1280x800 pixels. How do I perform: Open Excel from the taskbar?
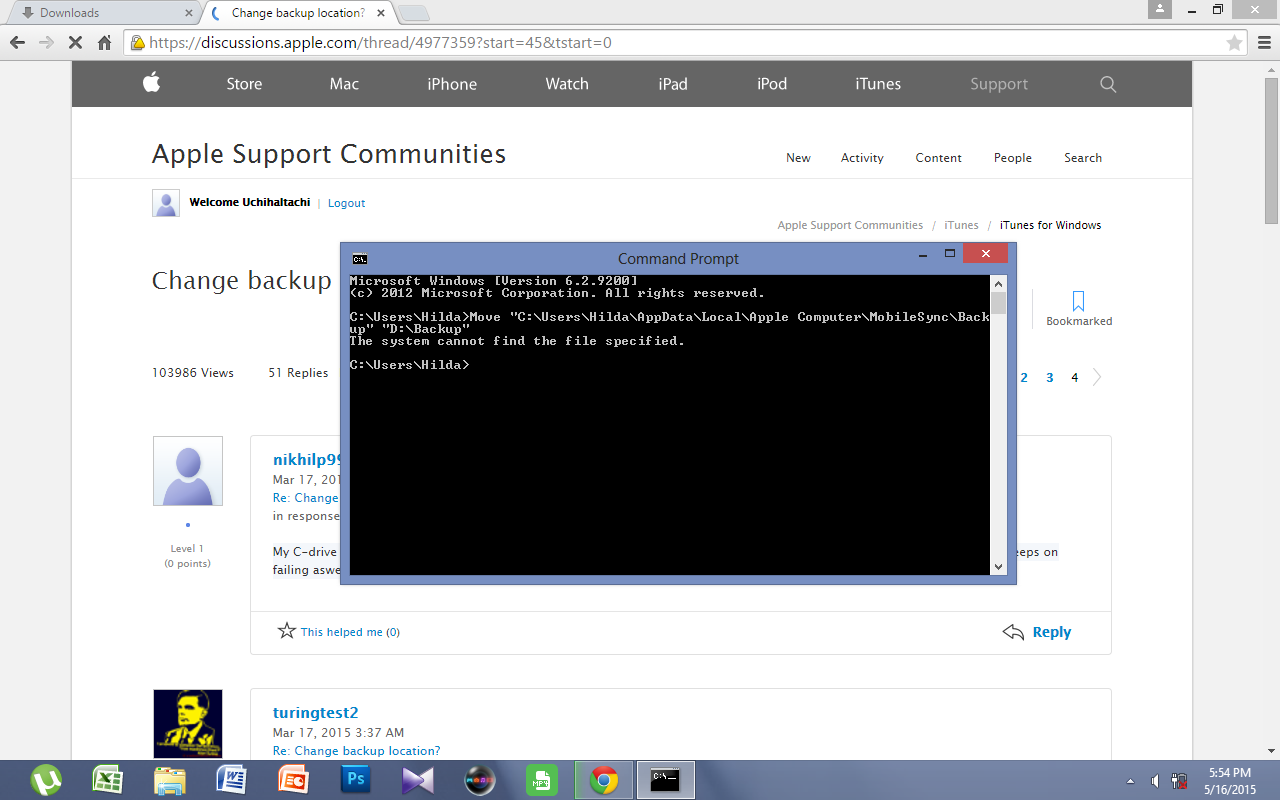click(x=108, y=780)
